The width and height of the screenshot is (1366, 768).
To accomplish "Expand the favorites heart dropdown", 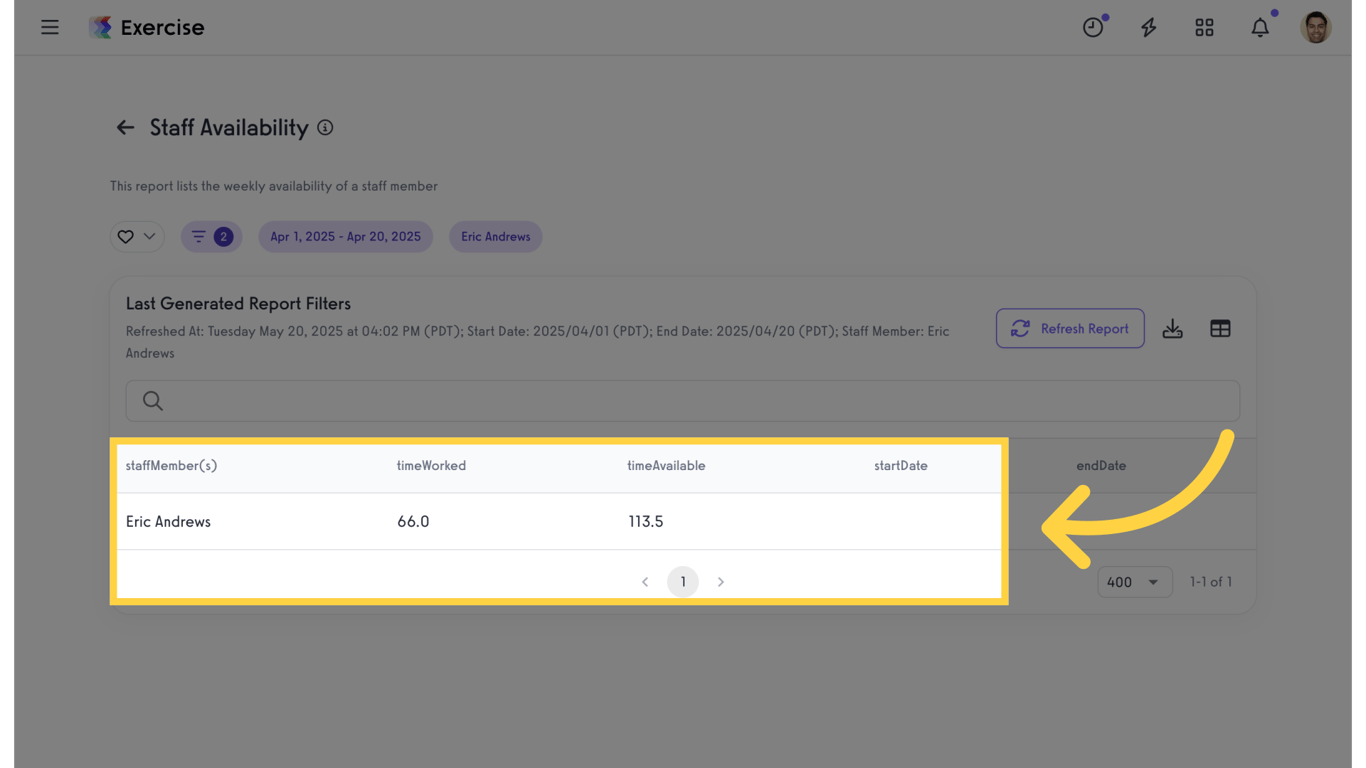I will point(137,237).
